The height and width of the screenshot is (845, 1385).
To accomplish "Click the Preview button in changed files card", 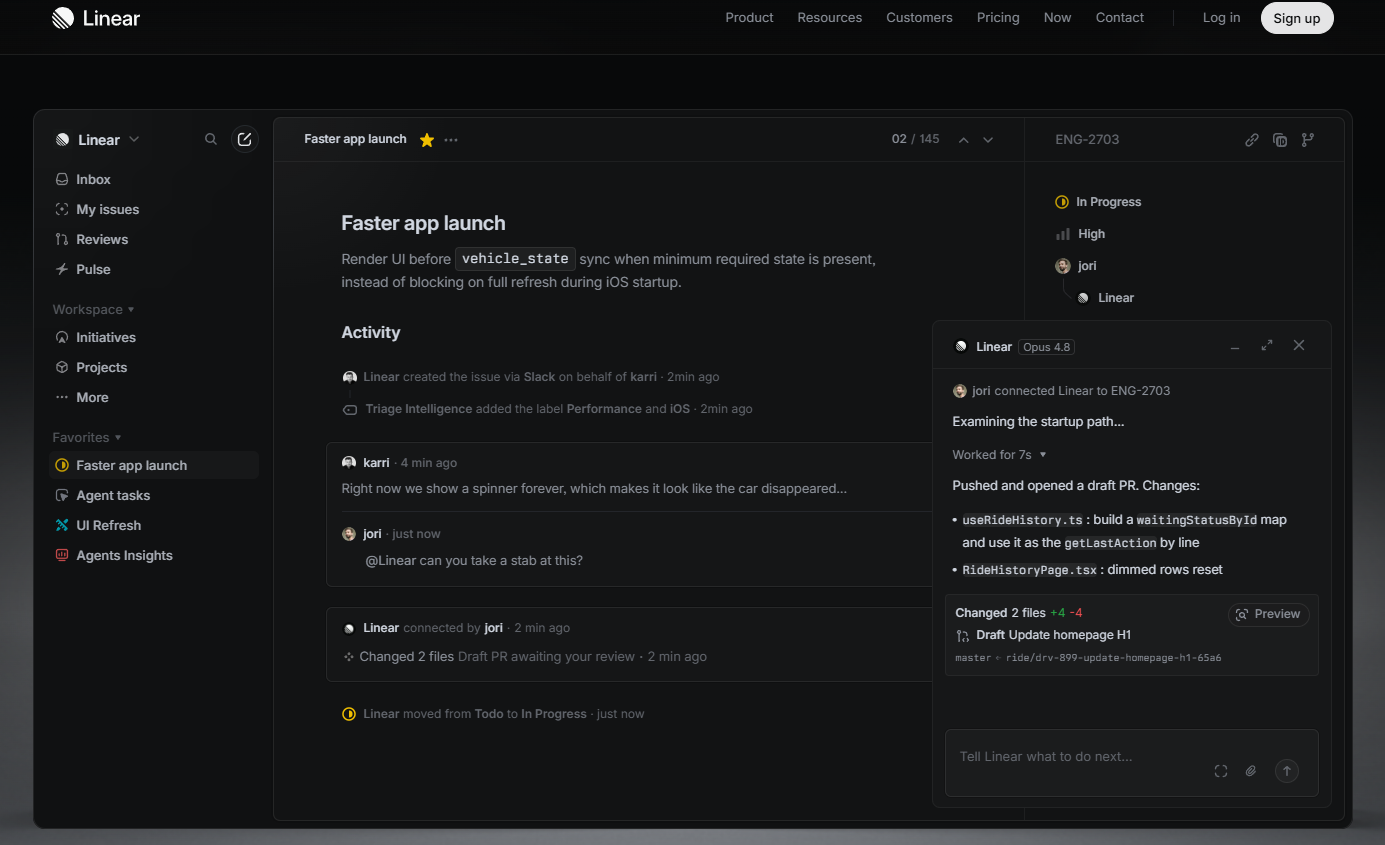I will tap(1268, 614).
